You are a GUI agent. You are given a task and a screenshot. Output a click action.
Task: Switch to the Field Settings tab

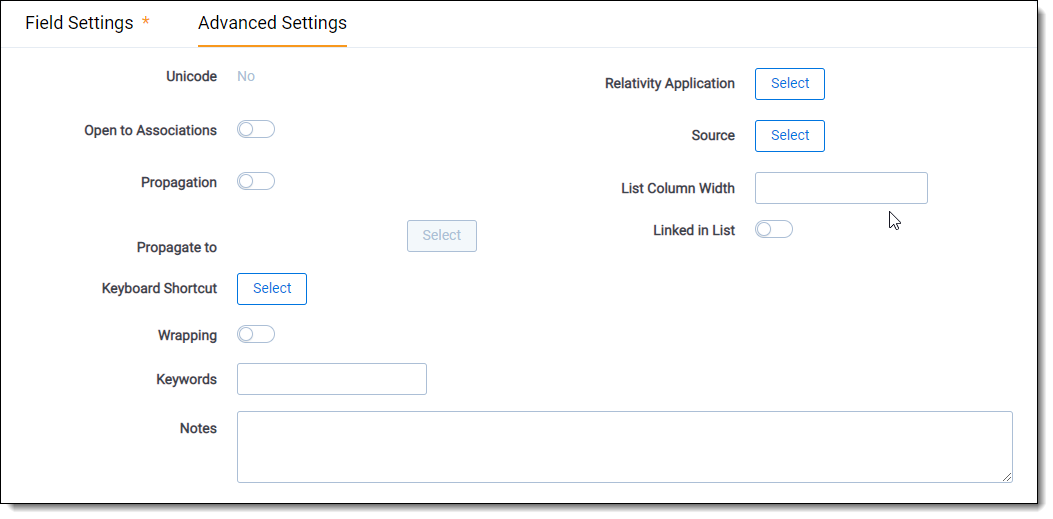coord(79,23)
